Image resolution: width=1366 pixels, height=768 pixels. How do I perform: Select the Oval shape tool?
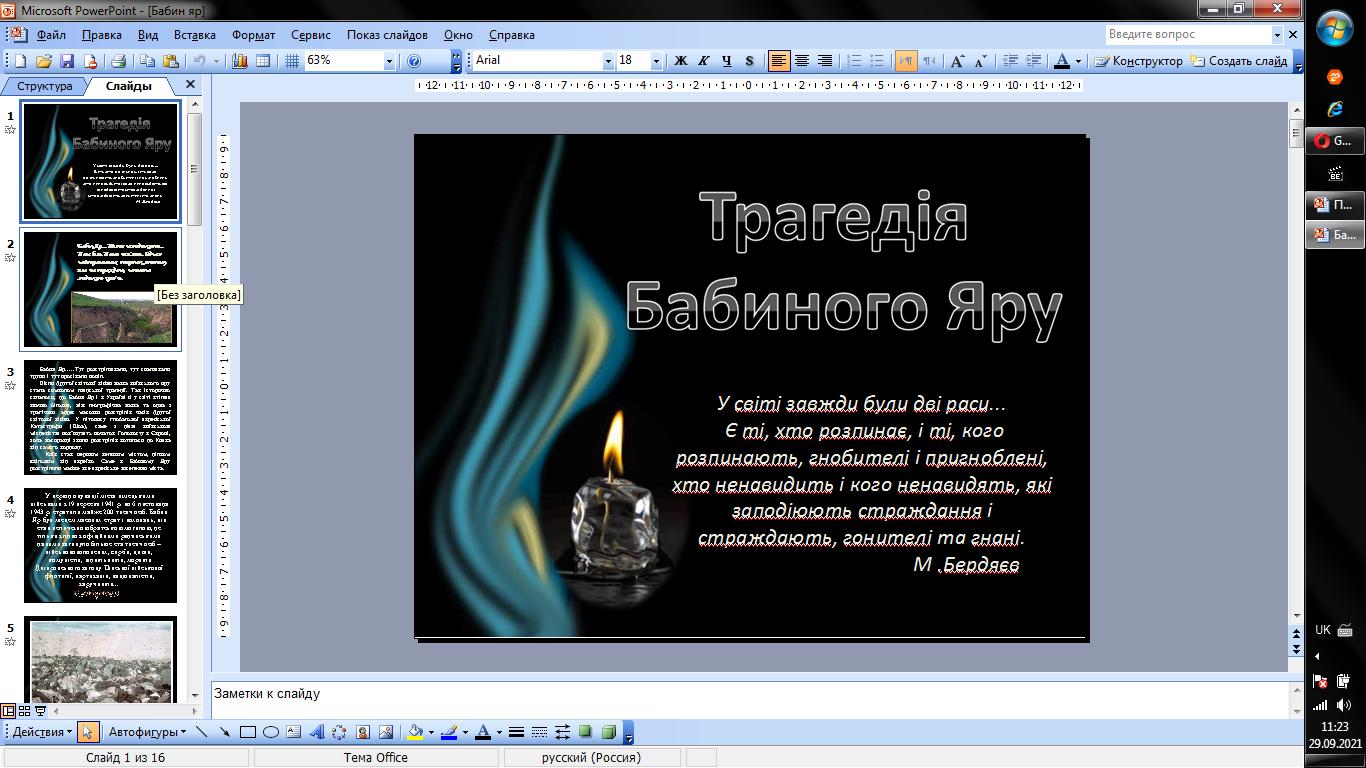(x=270, y=732)
